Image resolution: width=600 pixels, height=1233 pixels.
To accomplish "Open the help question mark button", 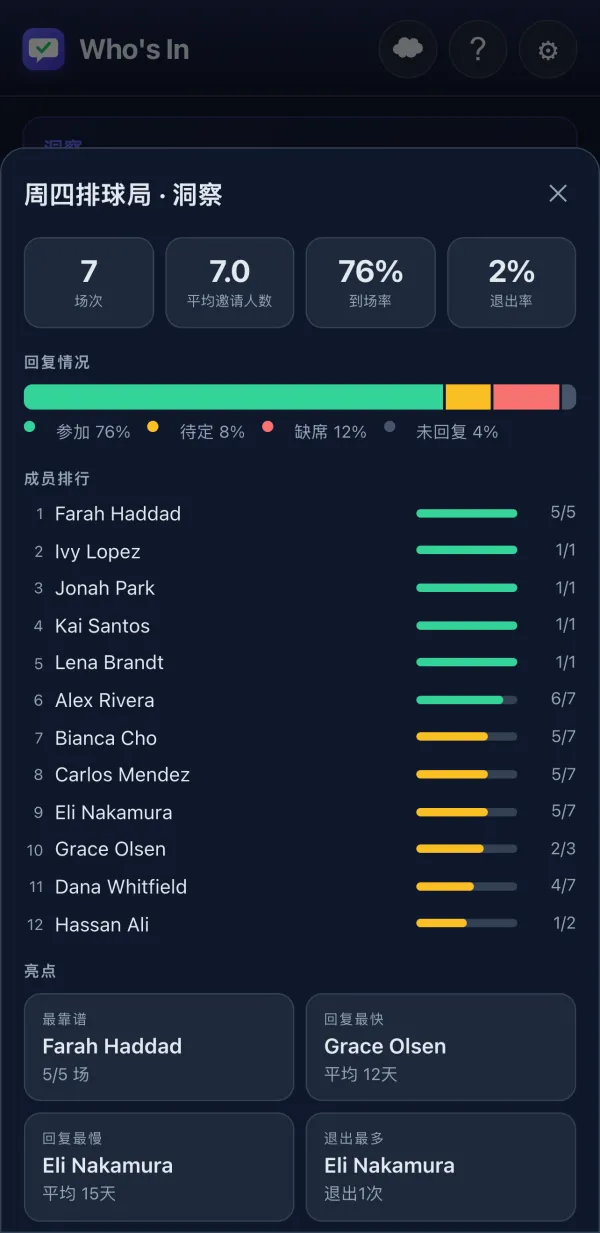I will 478,49.
